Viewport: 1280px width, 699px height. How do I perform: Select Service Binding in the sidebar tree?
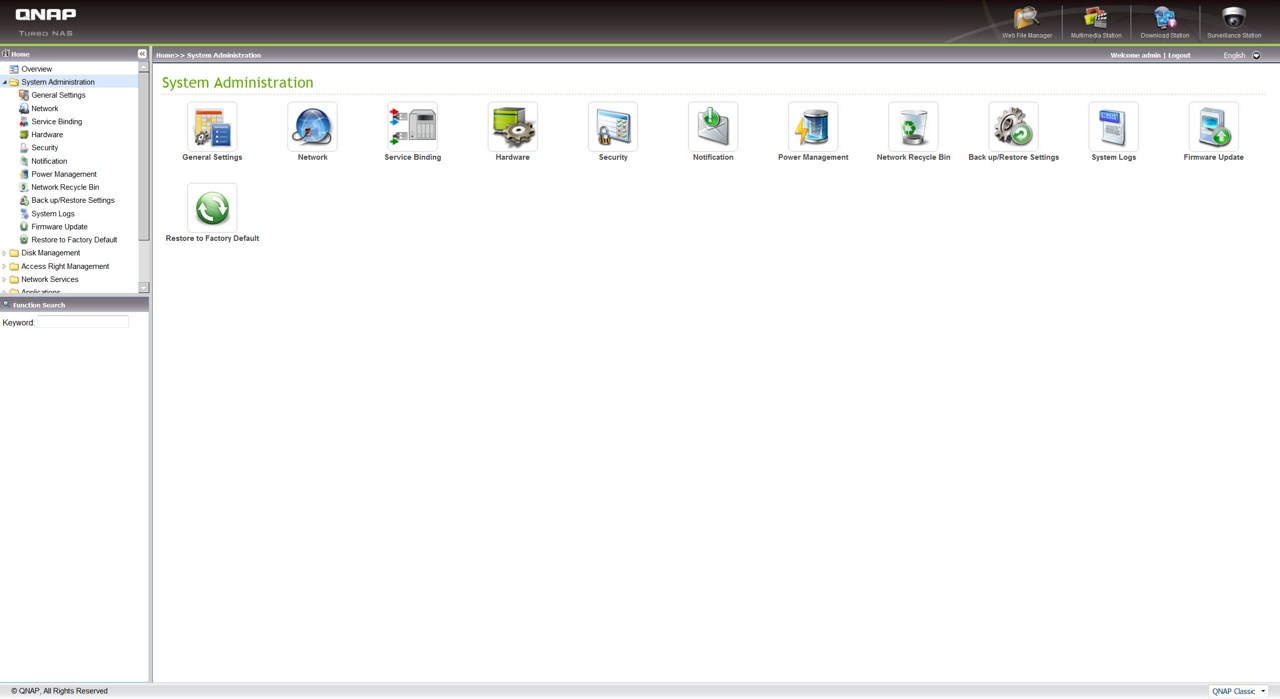coord(57,121)
